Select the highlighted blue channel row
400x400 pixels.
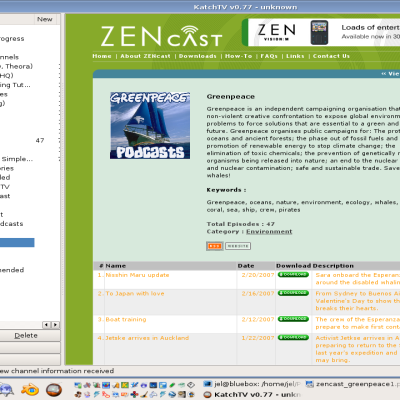[x=17, y=242]
